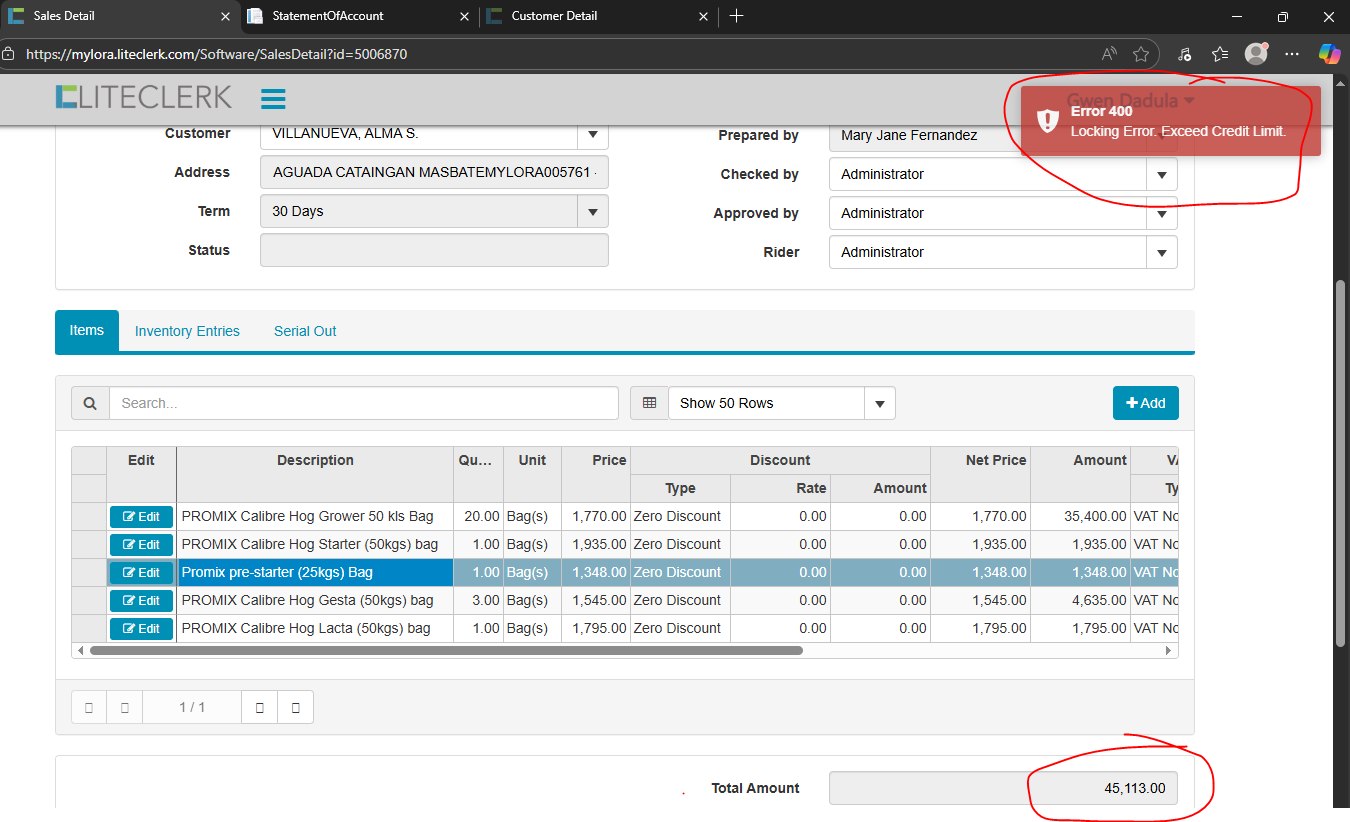Expand the Show 50 Rows dropdown
This screenshot has height=822, width=1350.
(x=880, y=403)
